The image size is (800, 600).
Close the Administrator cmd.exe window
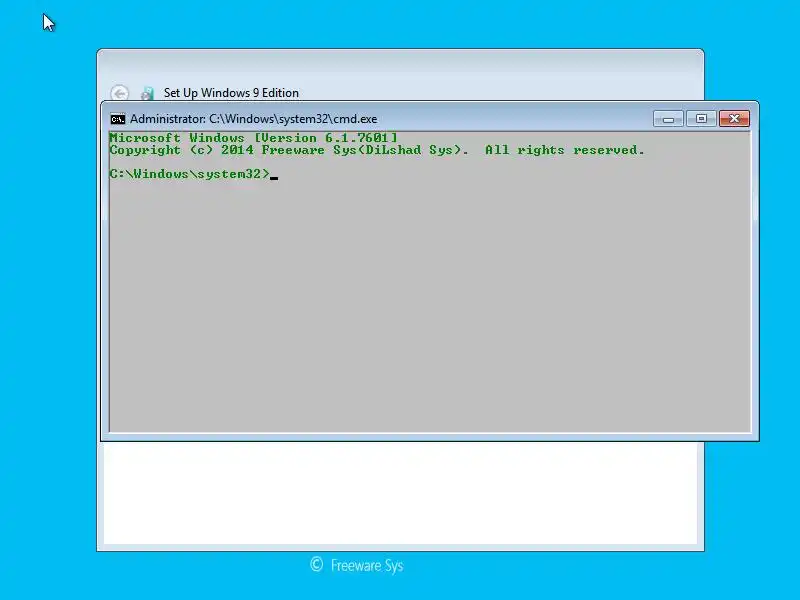(734, 119)
